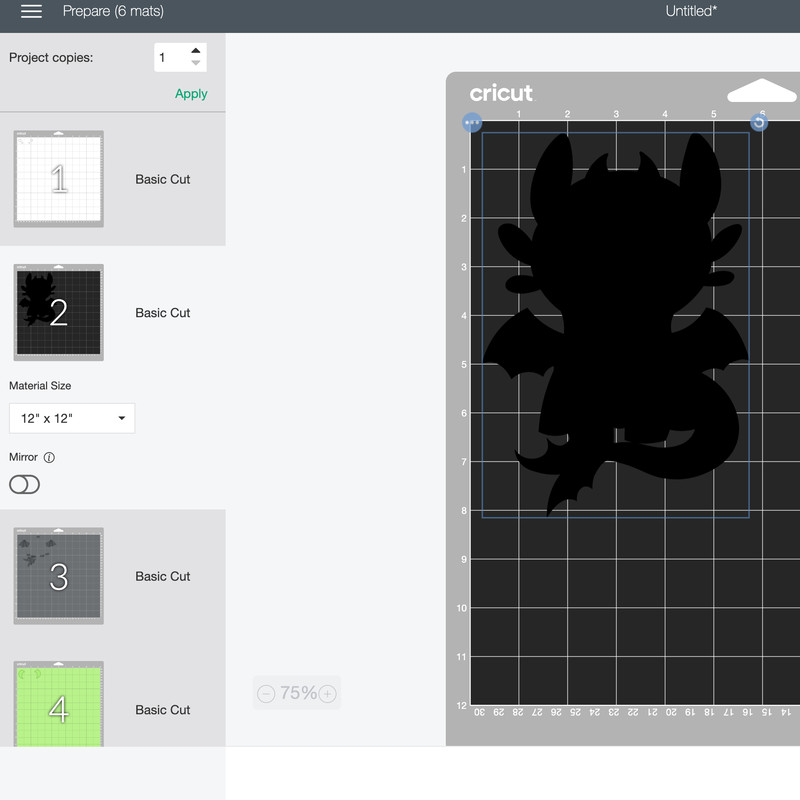Click the three-dot actions icon on the selected image

471,122
